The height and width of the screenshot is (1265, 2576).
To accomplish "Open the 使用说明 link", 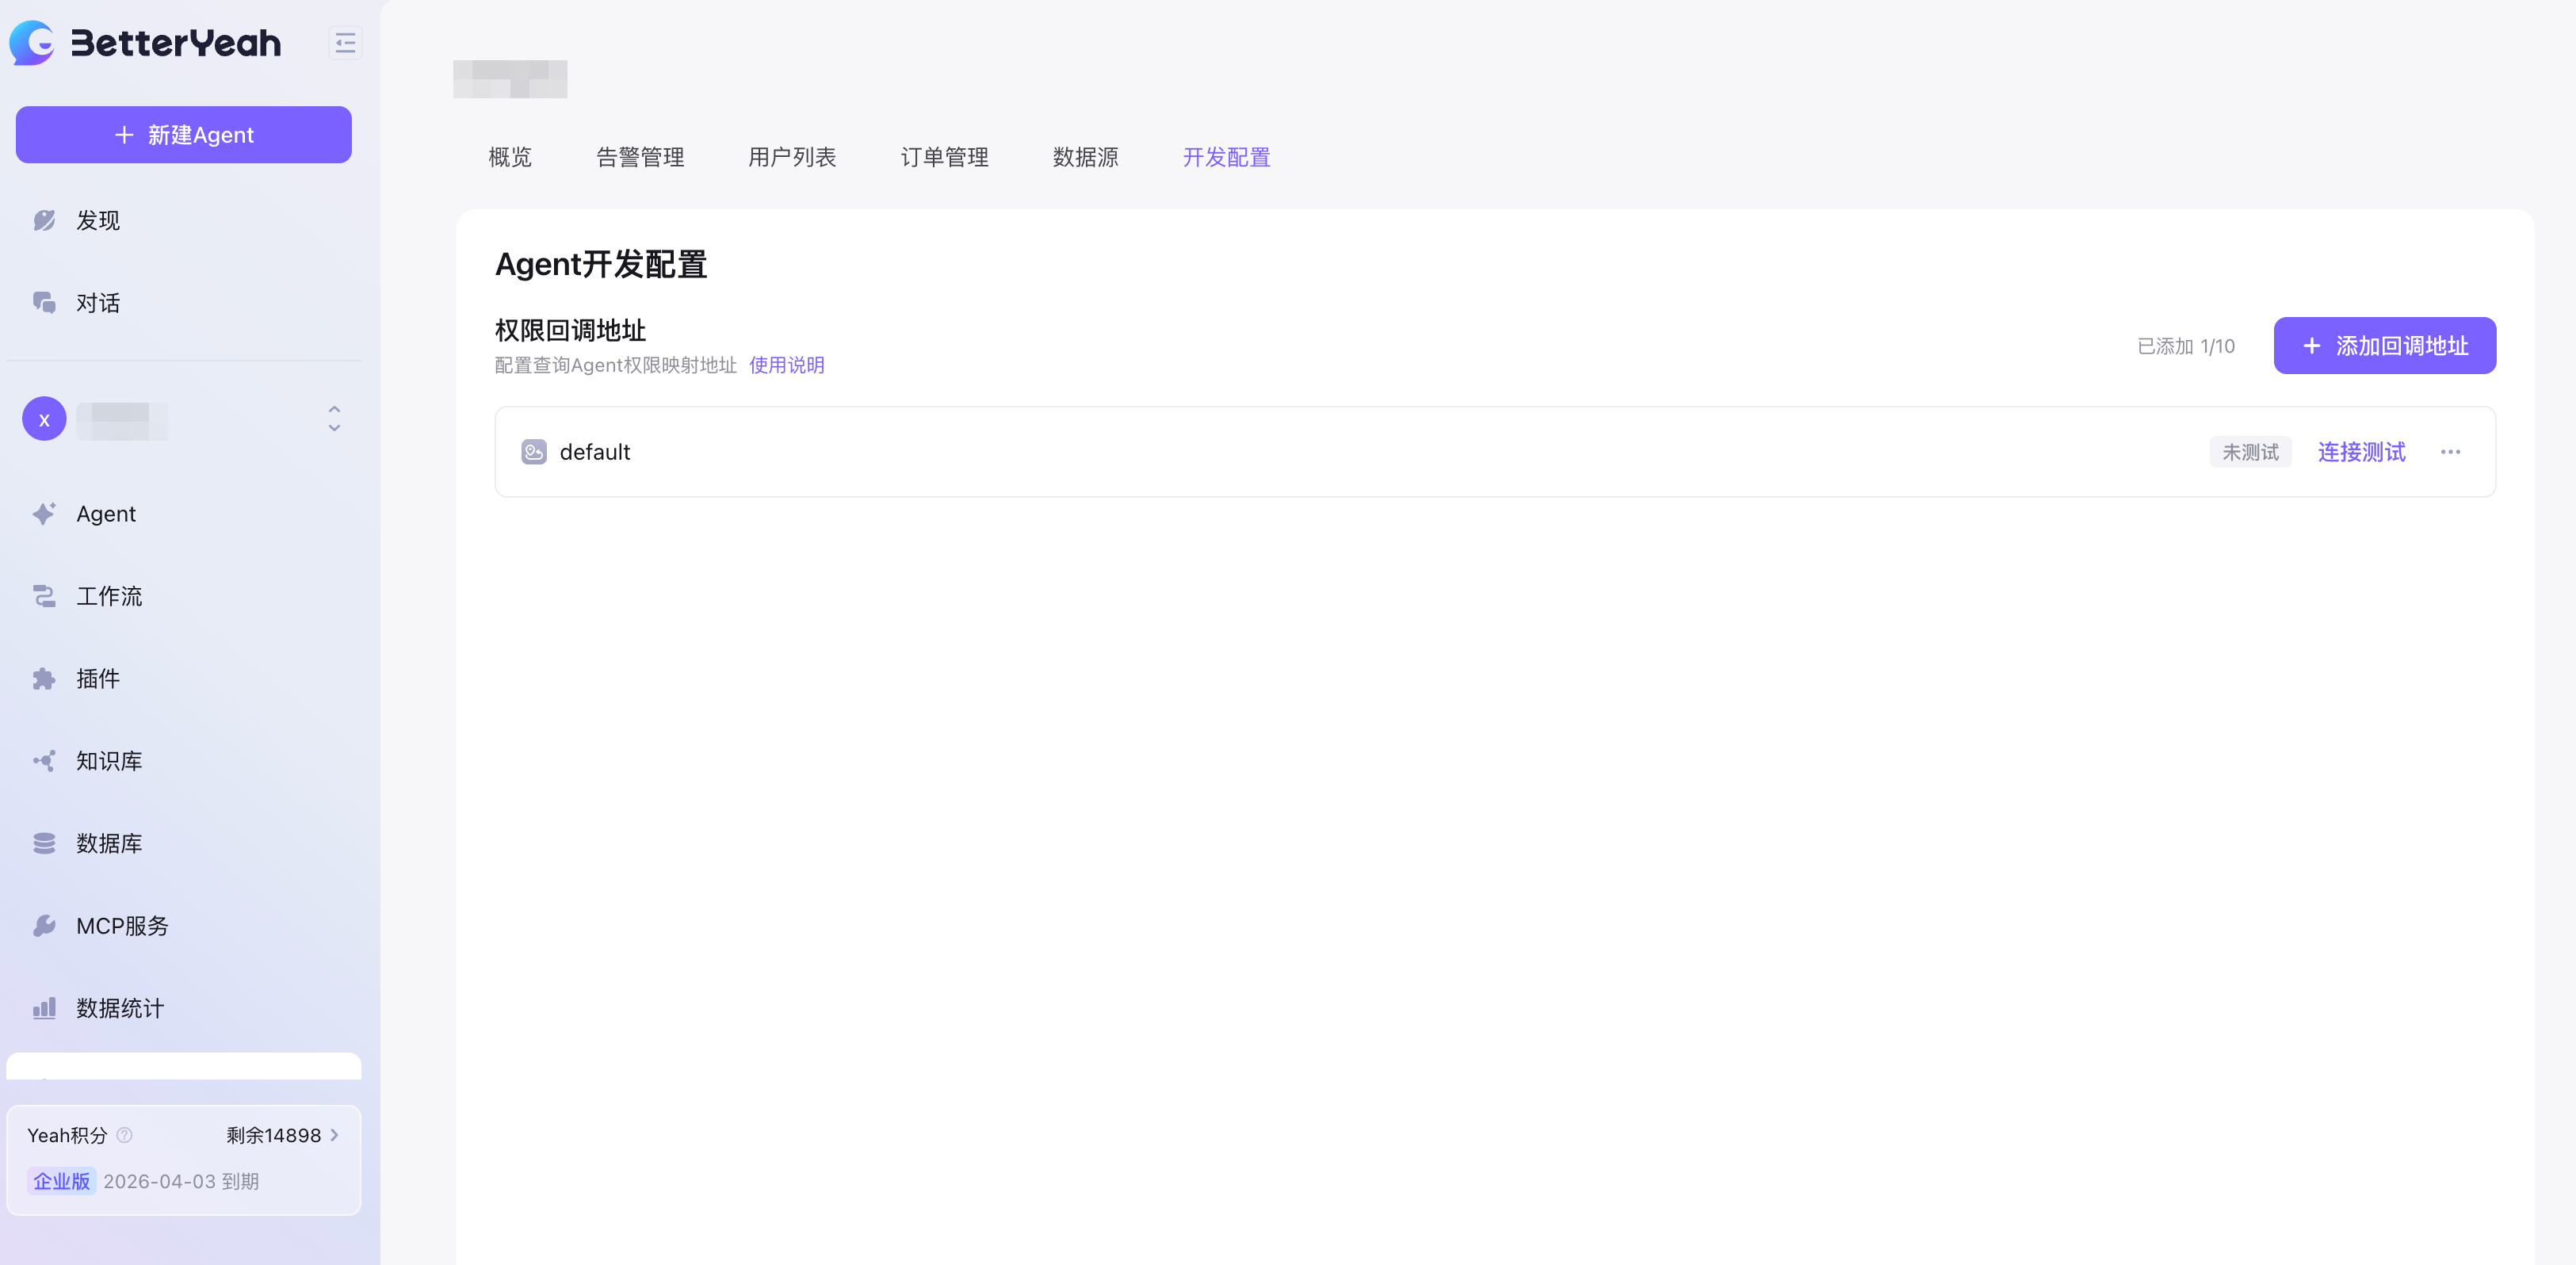I will [786, 365].
